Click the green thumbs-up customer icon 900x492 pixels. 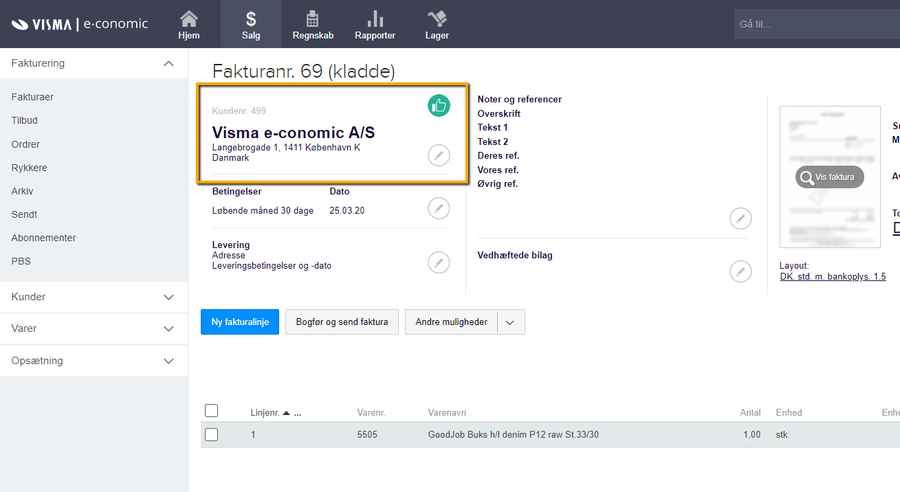439,106
